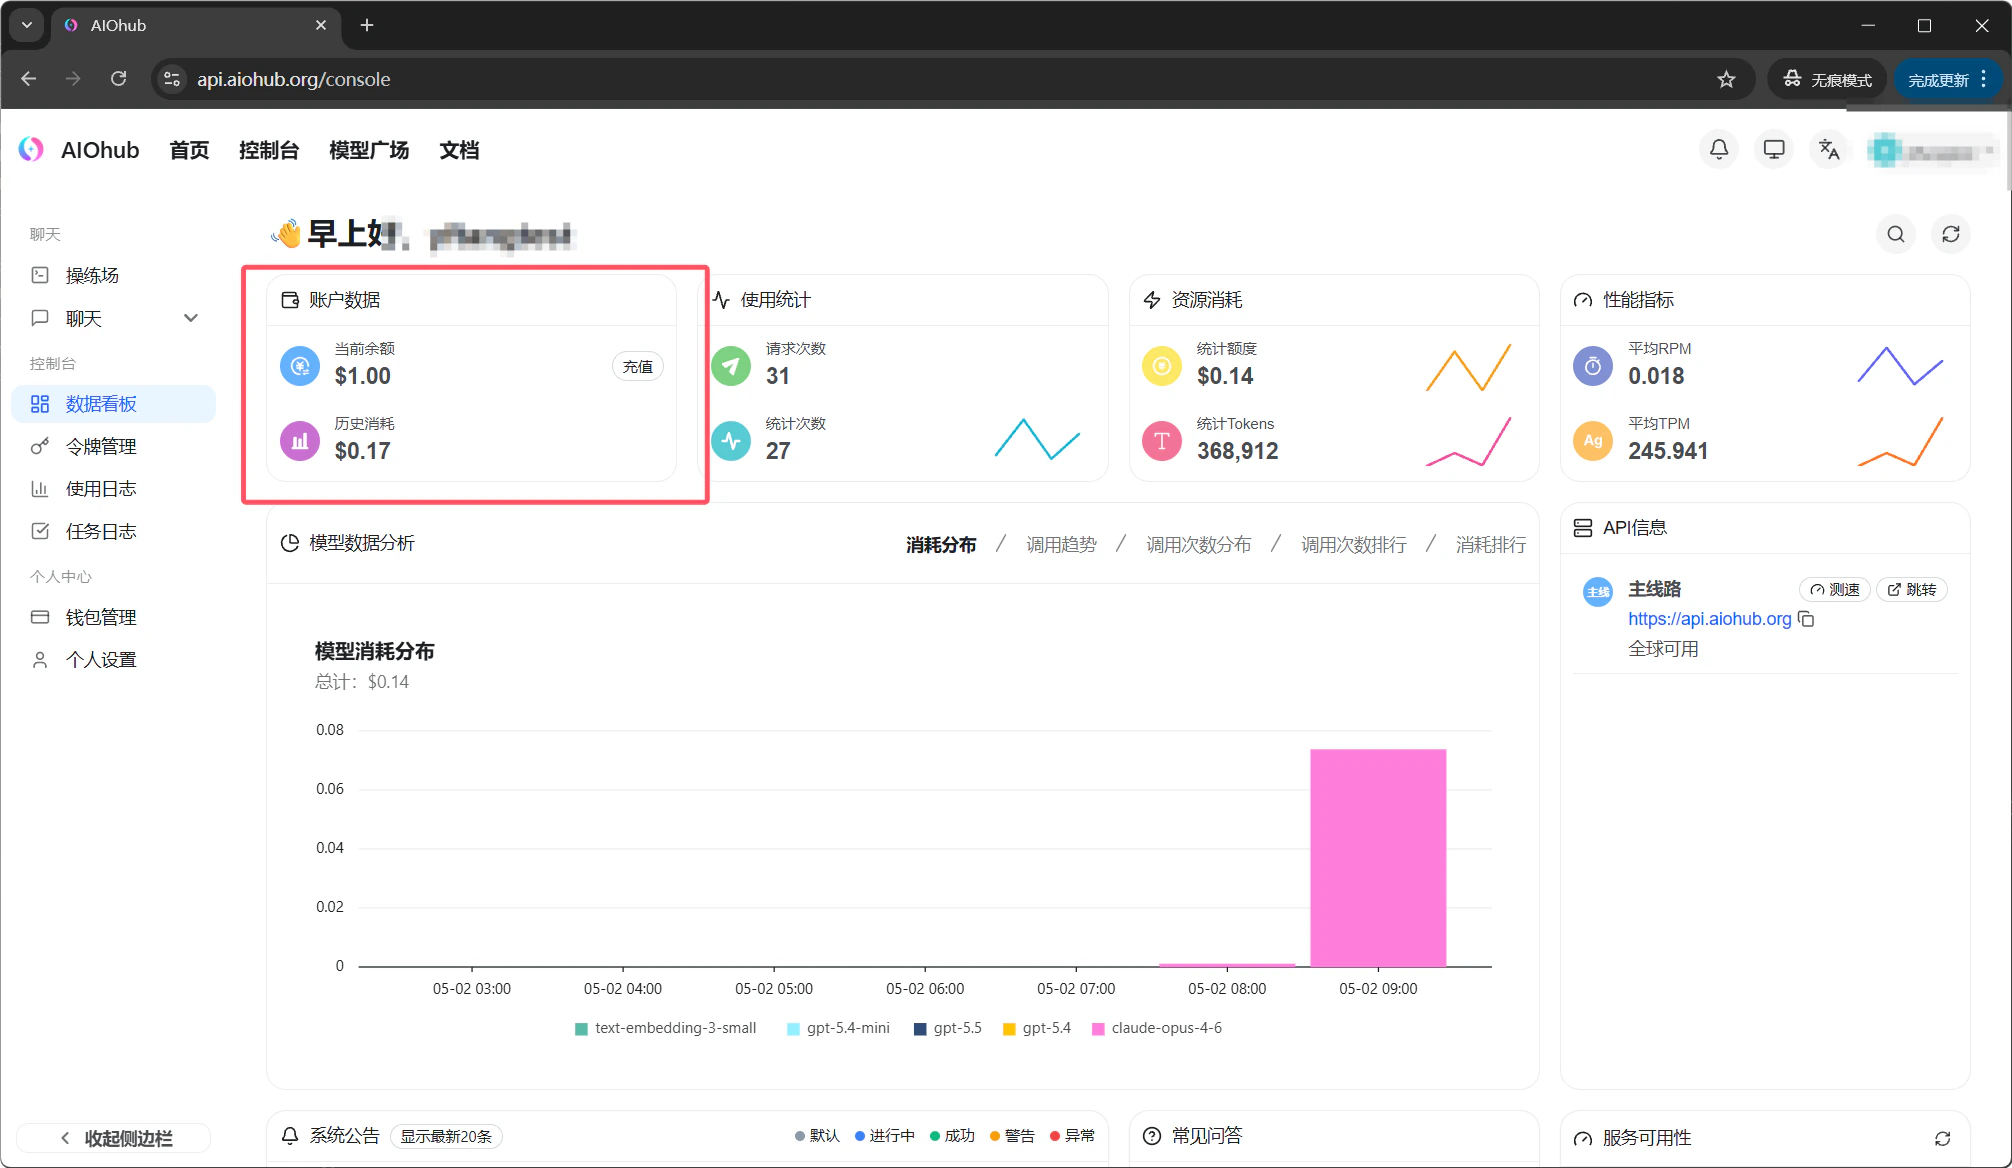Open a new browser tab
Viewport: 2012px width, 1168px height.
pos(367,25)
